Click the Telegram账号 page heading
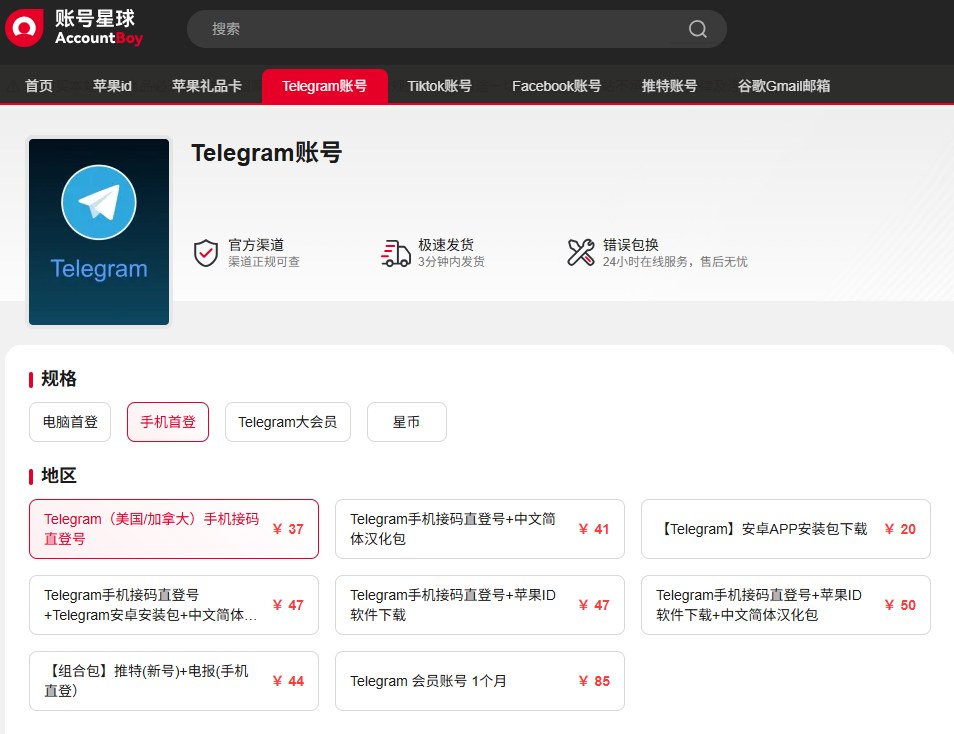 (266, 152)
